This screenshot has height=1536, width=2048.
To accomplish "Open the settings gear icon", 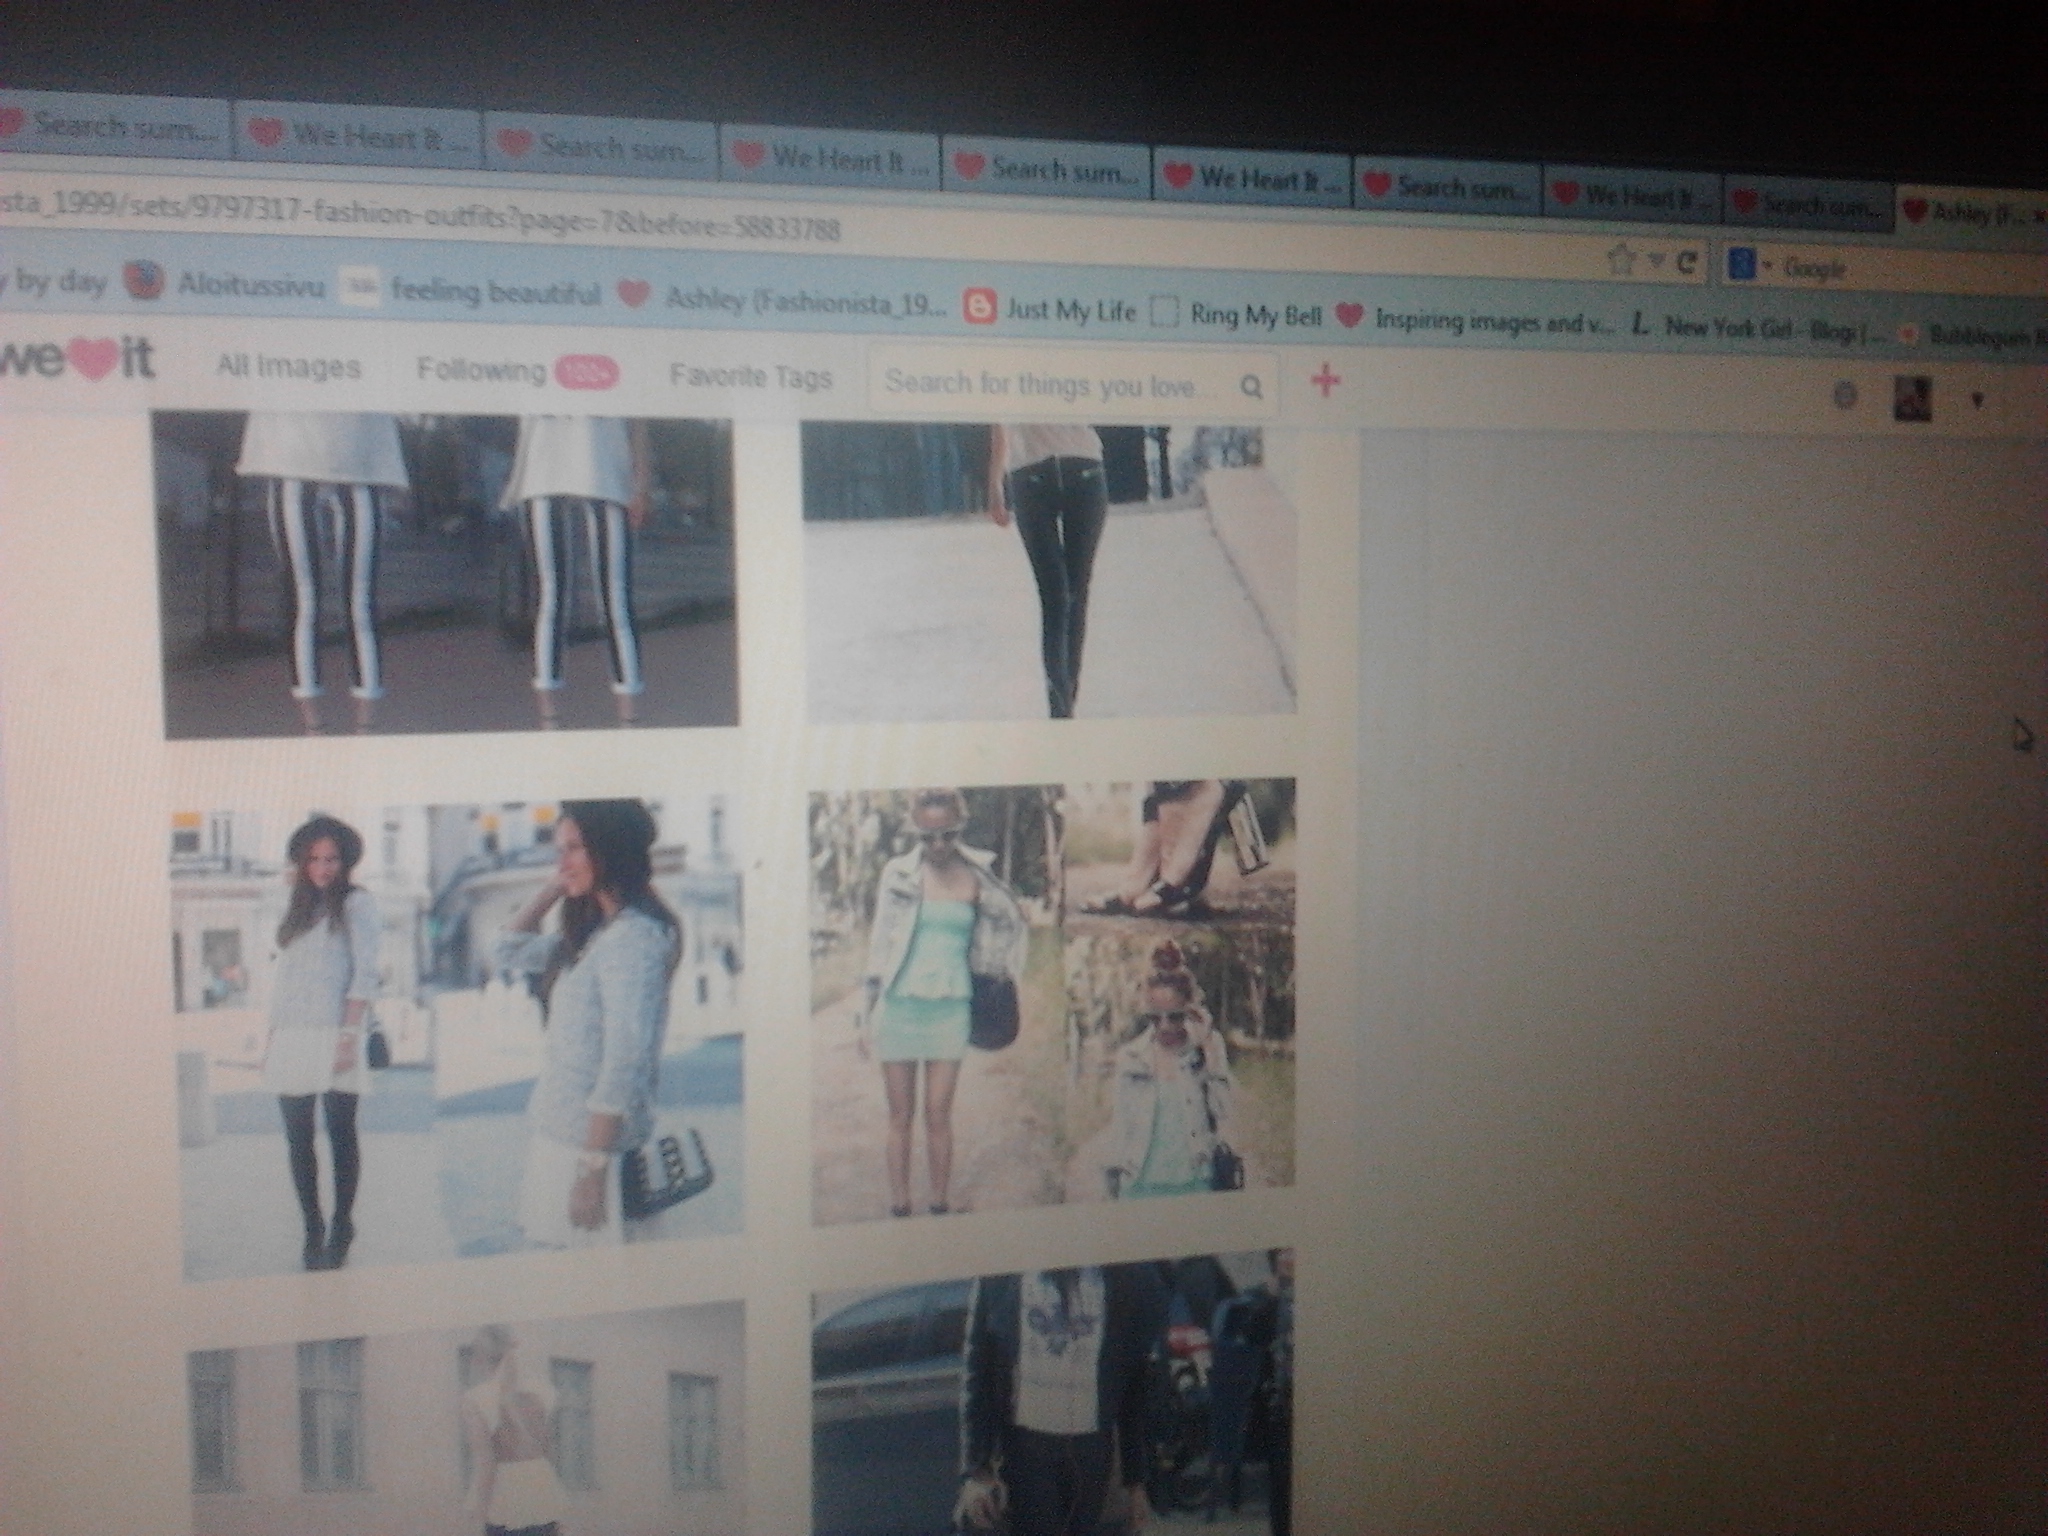I will [1845, 397].
